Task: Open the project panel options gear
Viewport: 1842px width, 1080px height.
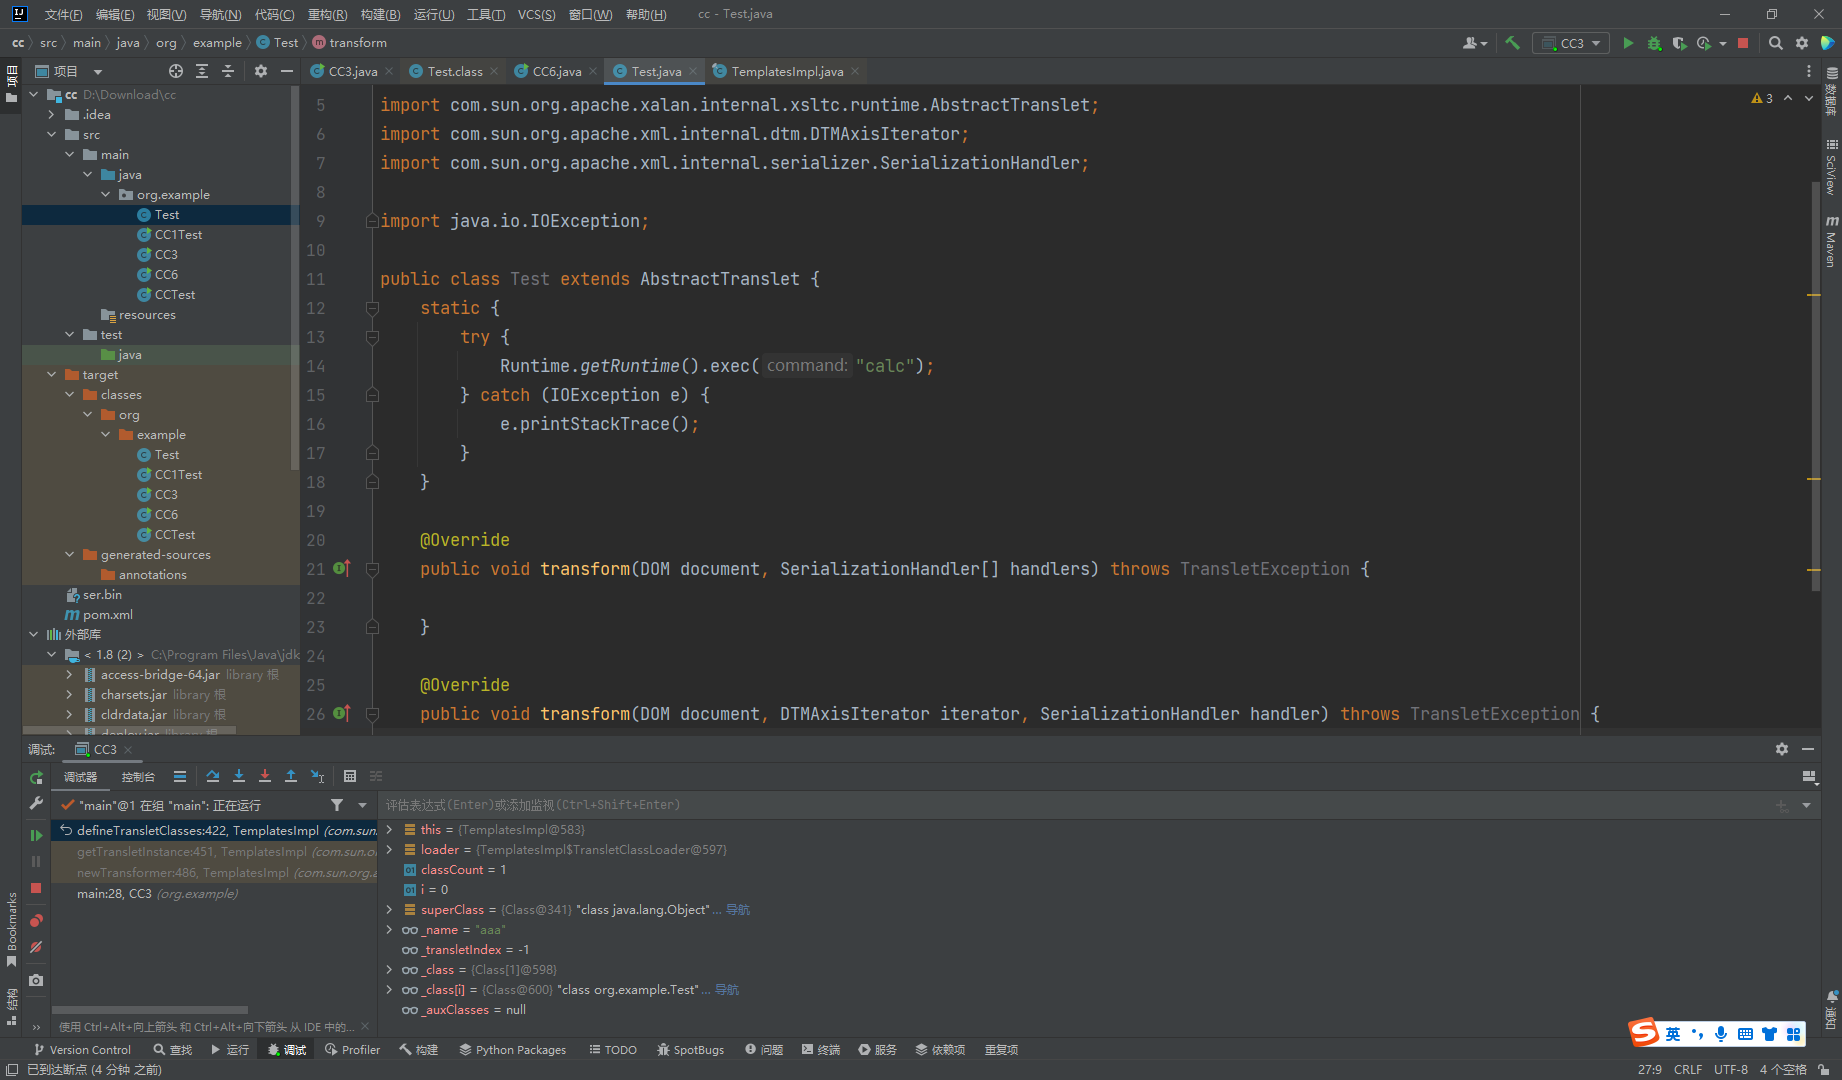Action: pyautogui.click(x=261, y=71)
